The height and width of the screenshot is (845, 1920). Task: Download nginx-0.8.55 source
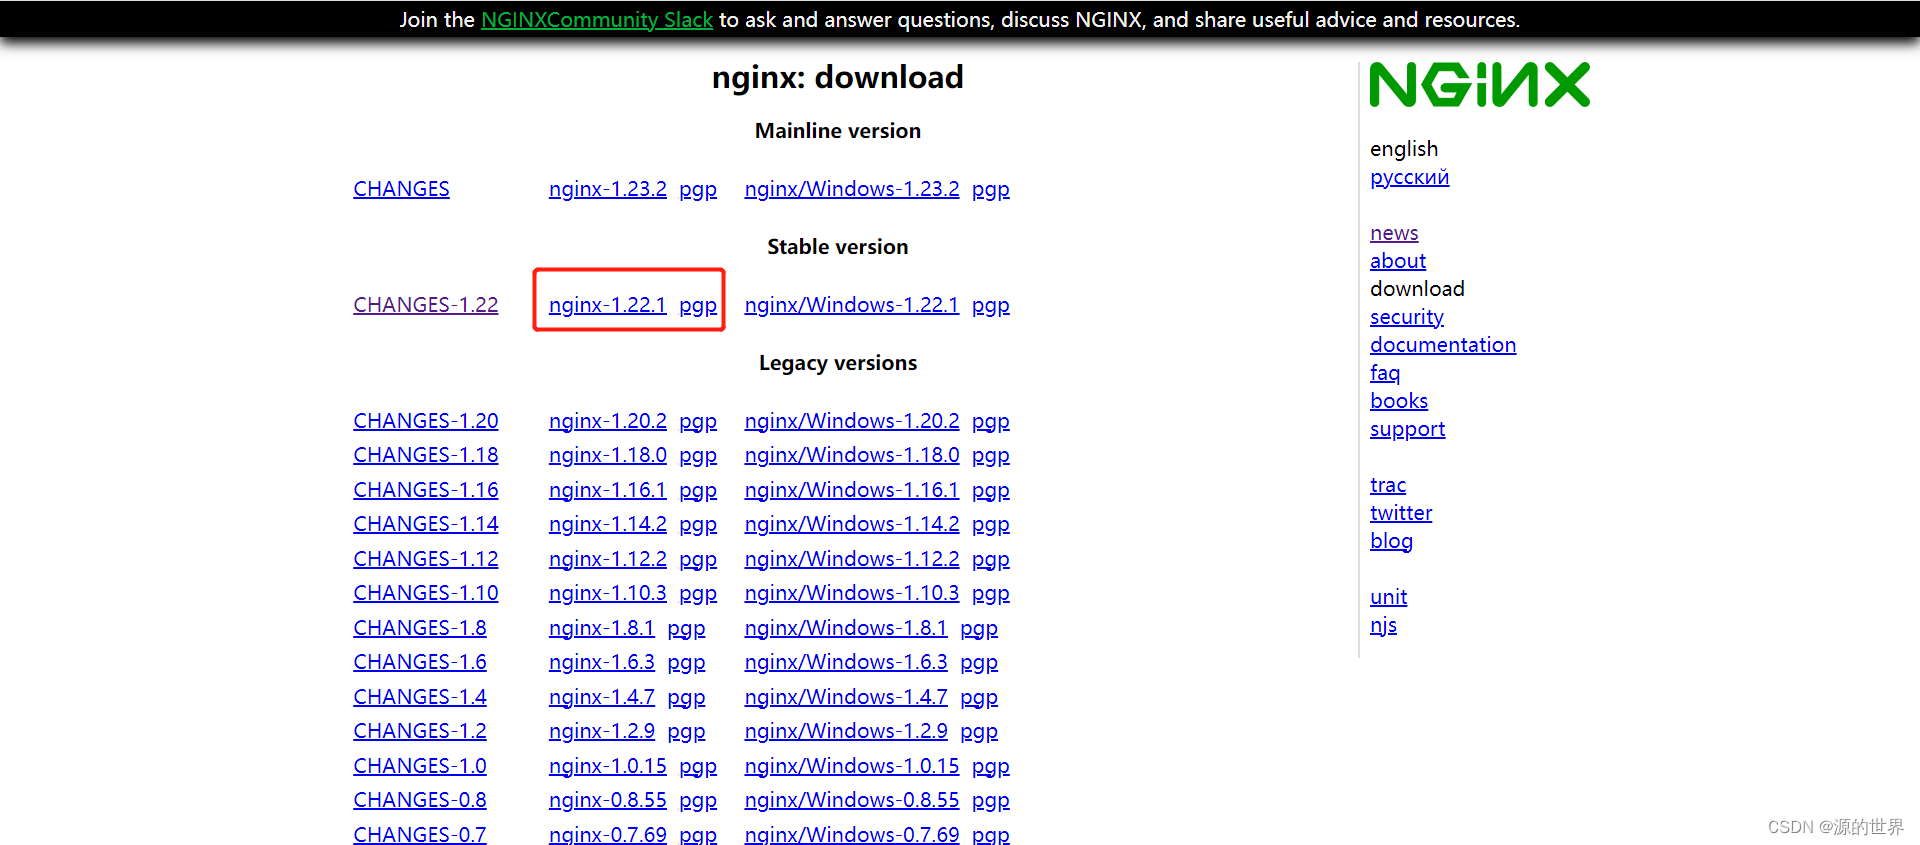click(x=608, y=800)
